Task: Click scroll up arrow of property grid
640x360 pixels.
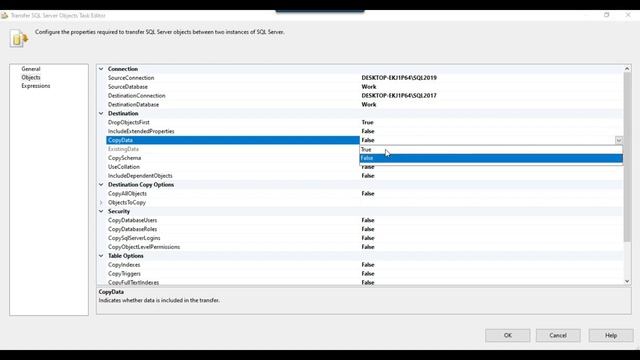Action: click(627, 69)
